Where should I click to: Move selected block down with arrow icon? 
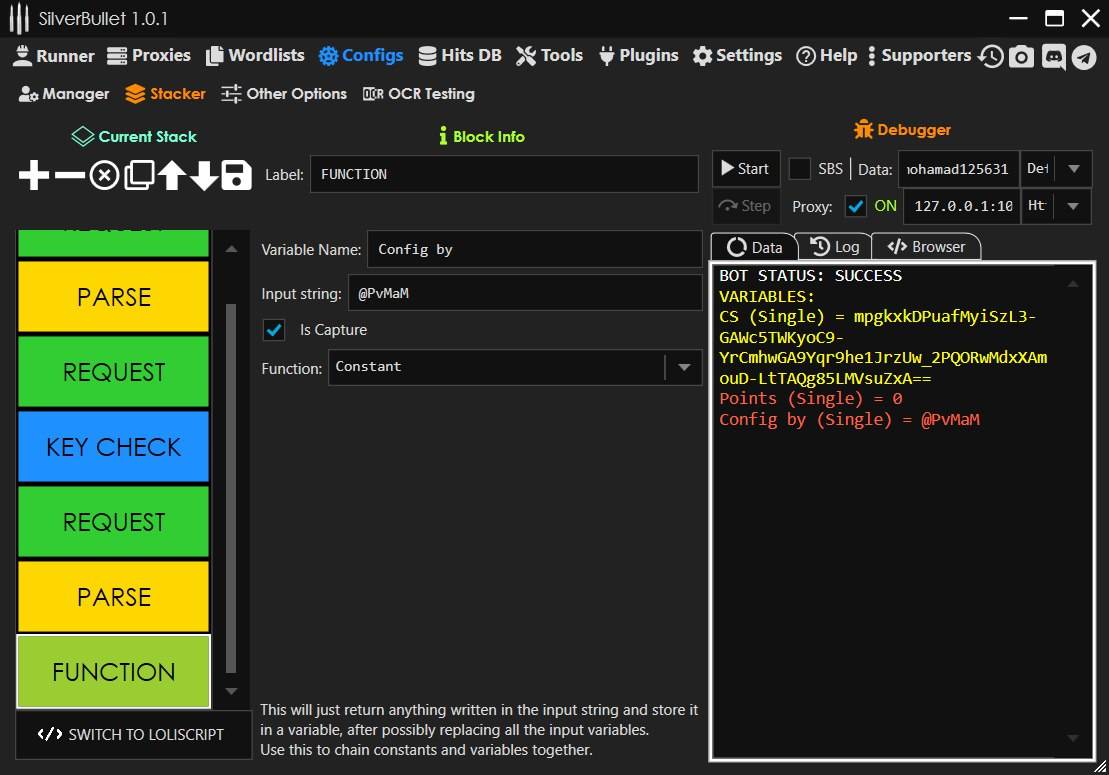click(204, 176)
